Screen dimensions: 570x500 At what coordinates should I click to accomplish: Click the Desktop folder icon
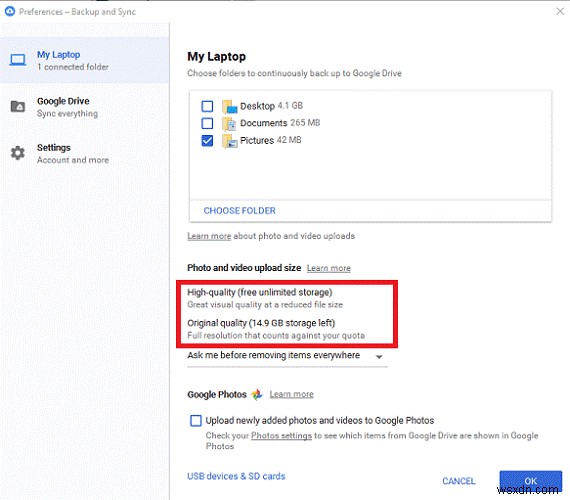pyautogui.click(x=229, y=106)
